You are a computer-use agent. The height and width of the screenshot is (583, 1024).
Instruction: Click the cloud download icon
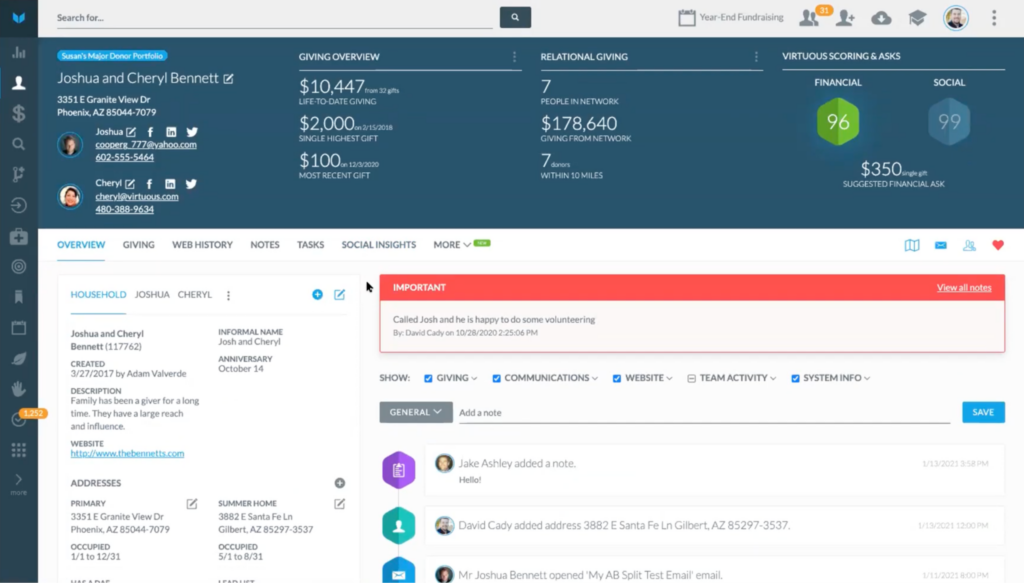click(881, 18)
